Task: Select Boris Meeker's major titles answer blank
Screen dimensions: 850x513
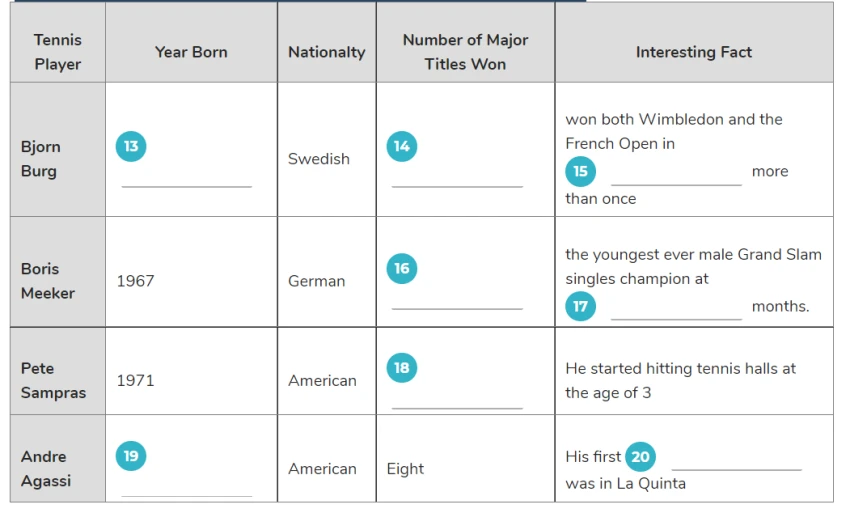Action: pyautogui.click(x=458, y=301)
